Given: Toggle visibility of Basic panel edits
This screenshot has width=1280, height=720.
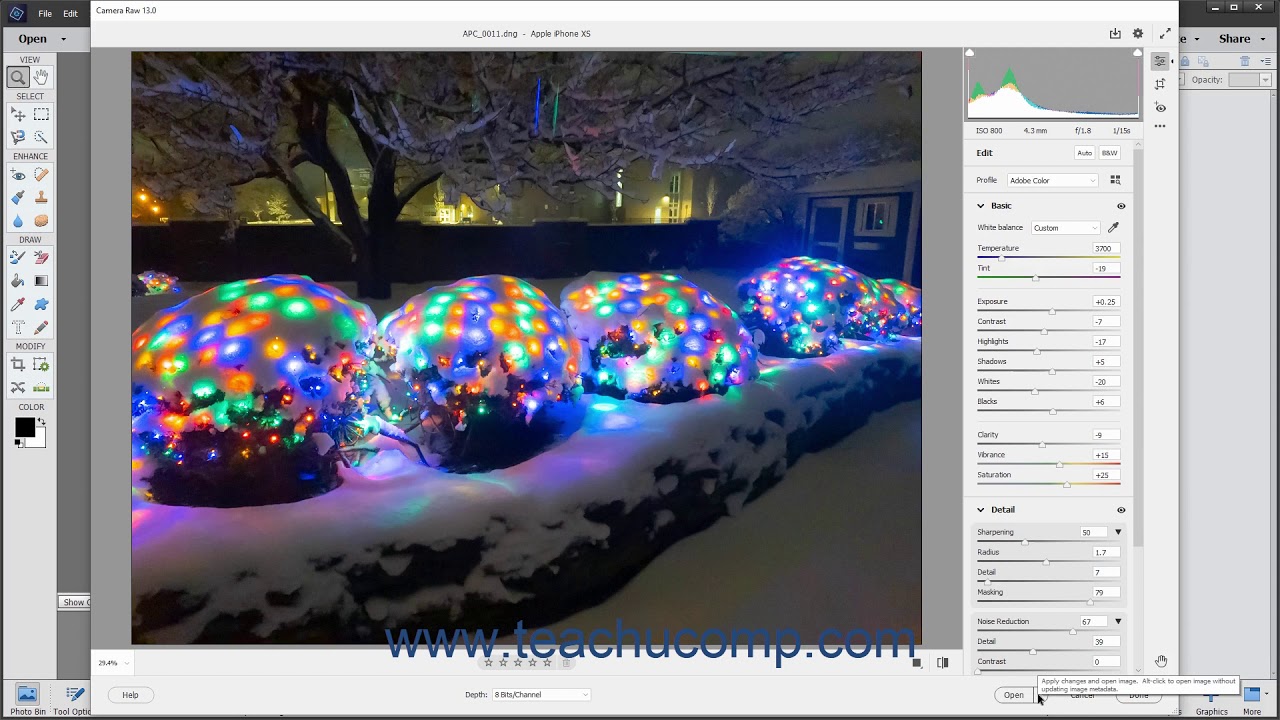Looking at the screenshot, I should point(1121,206).
